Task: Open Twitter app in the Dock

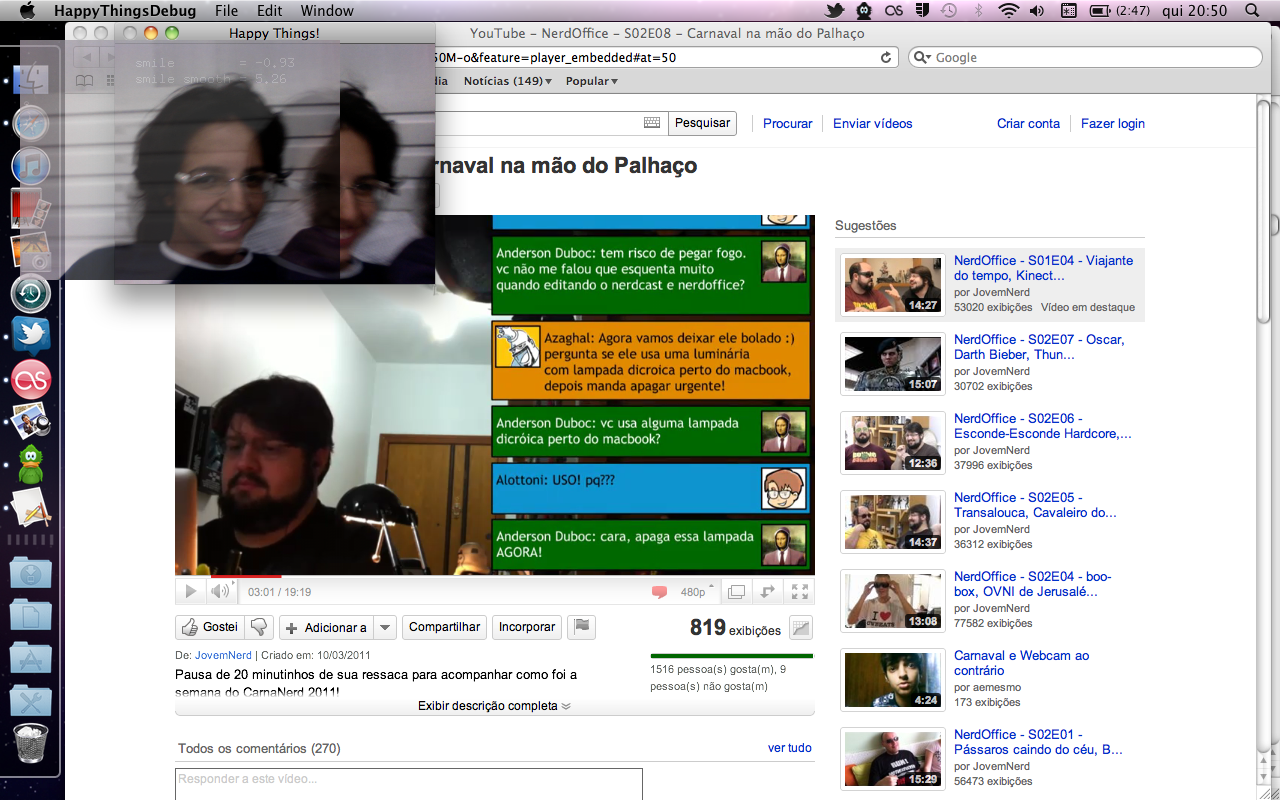Action: [x=31, y=337]
